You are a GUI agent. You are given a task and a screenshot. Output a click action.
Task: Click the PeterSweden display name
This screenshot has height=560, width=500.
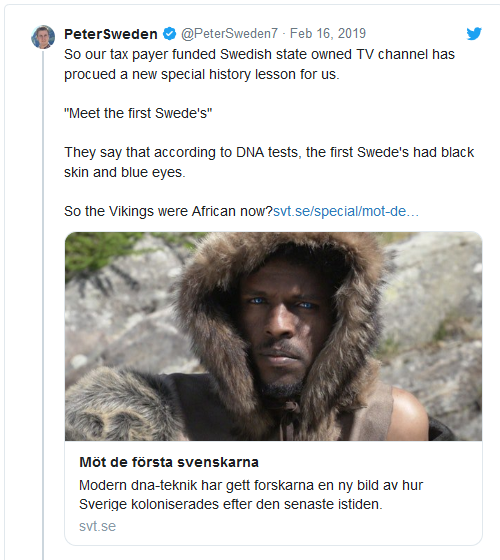point(111,34)
